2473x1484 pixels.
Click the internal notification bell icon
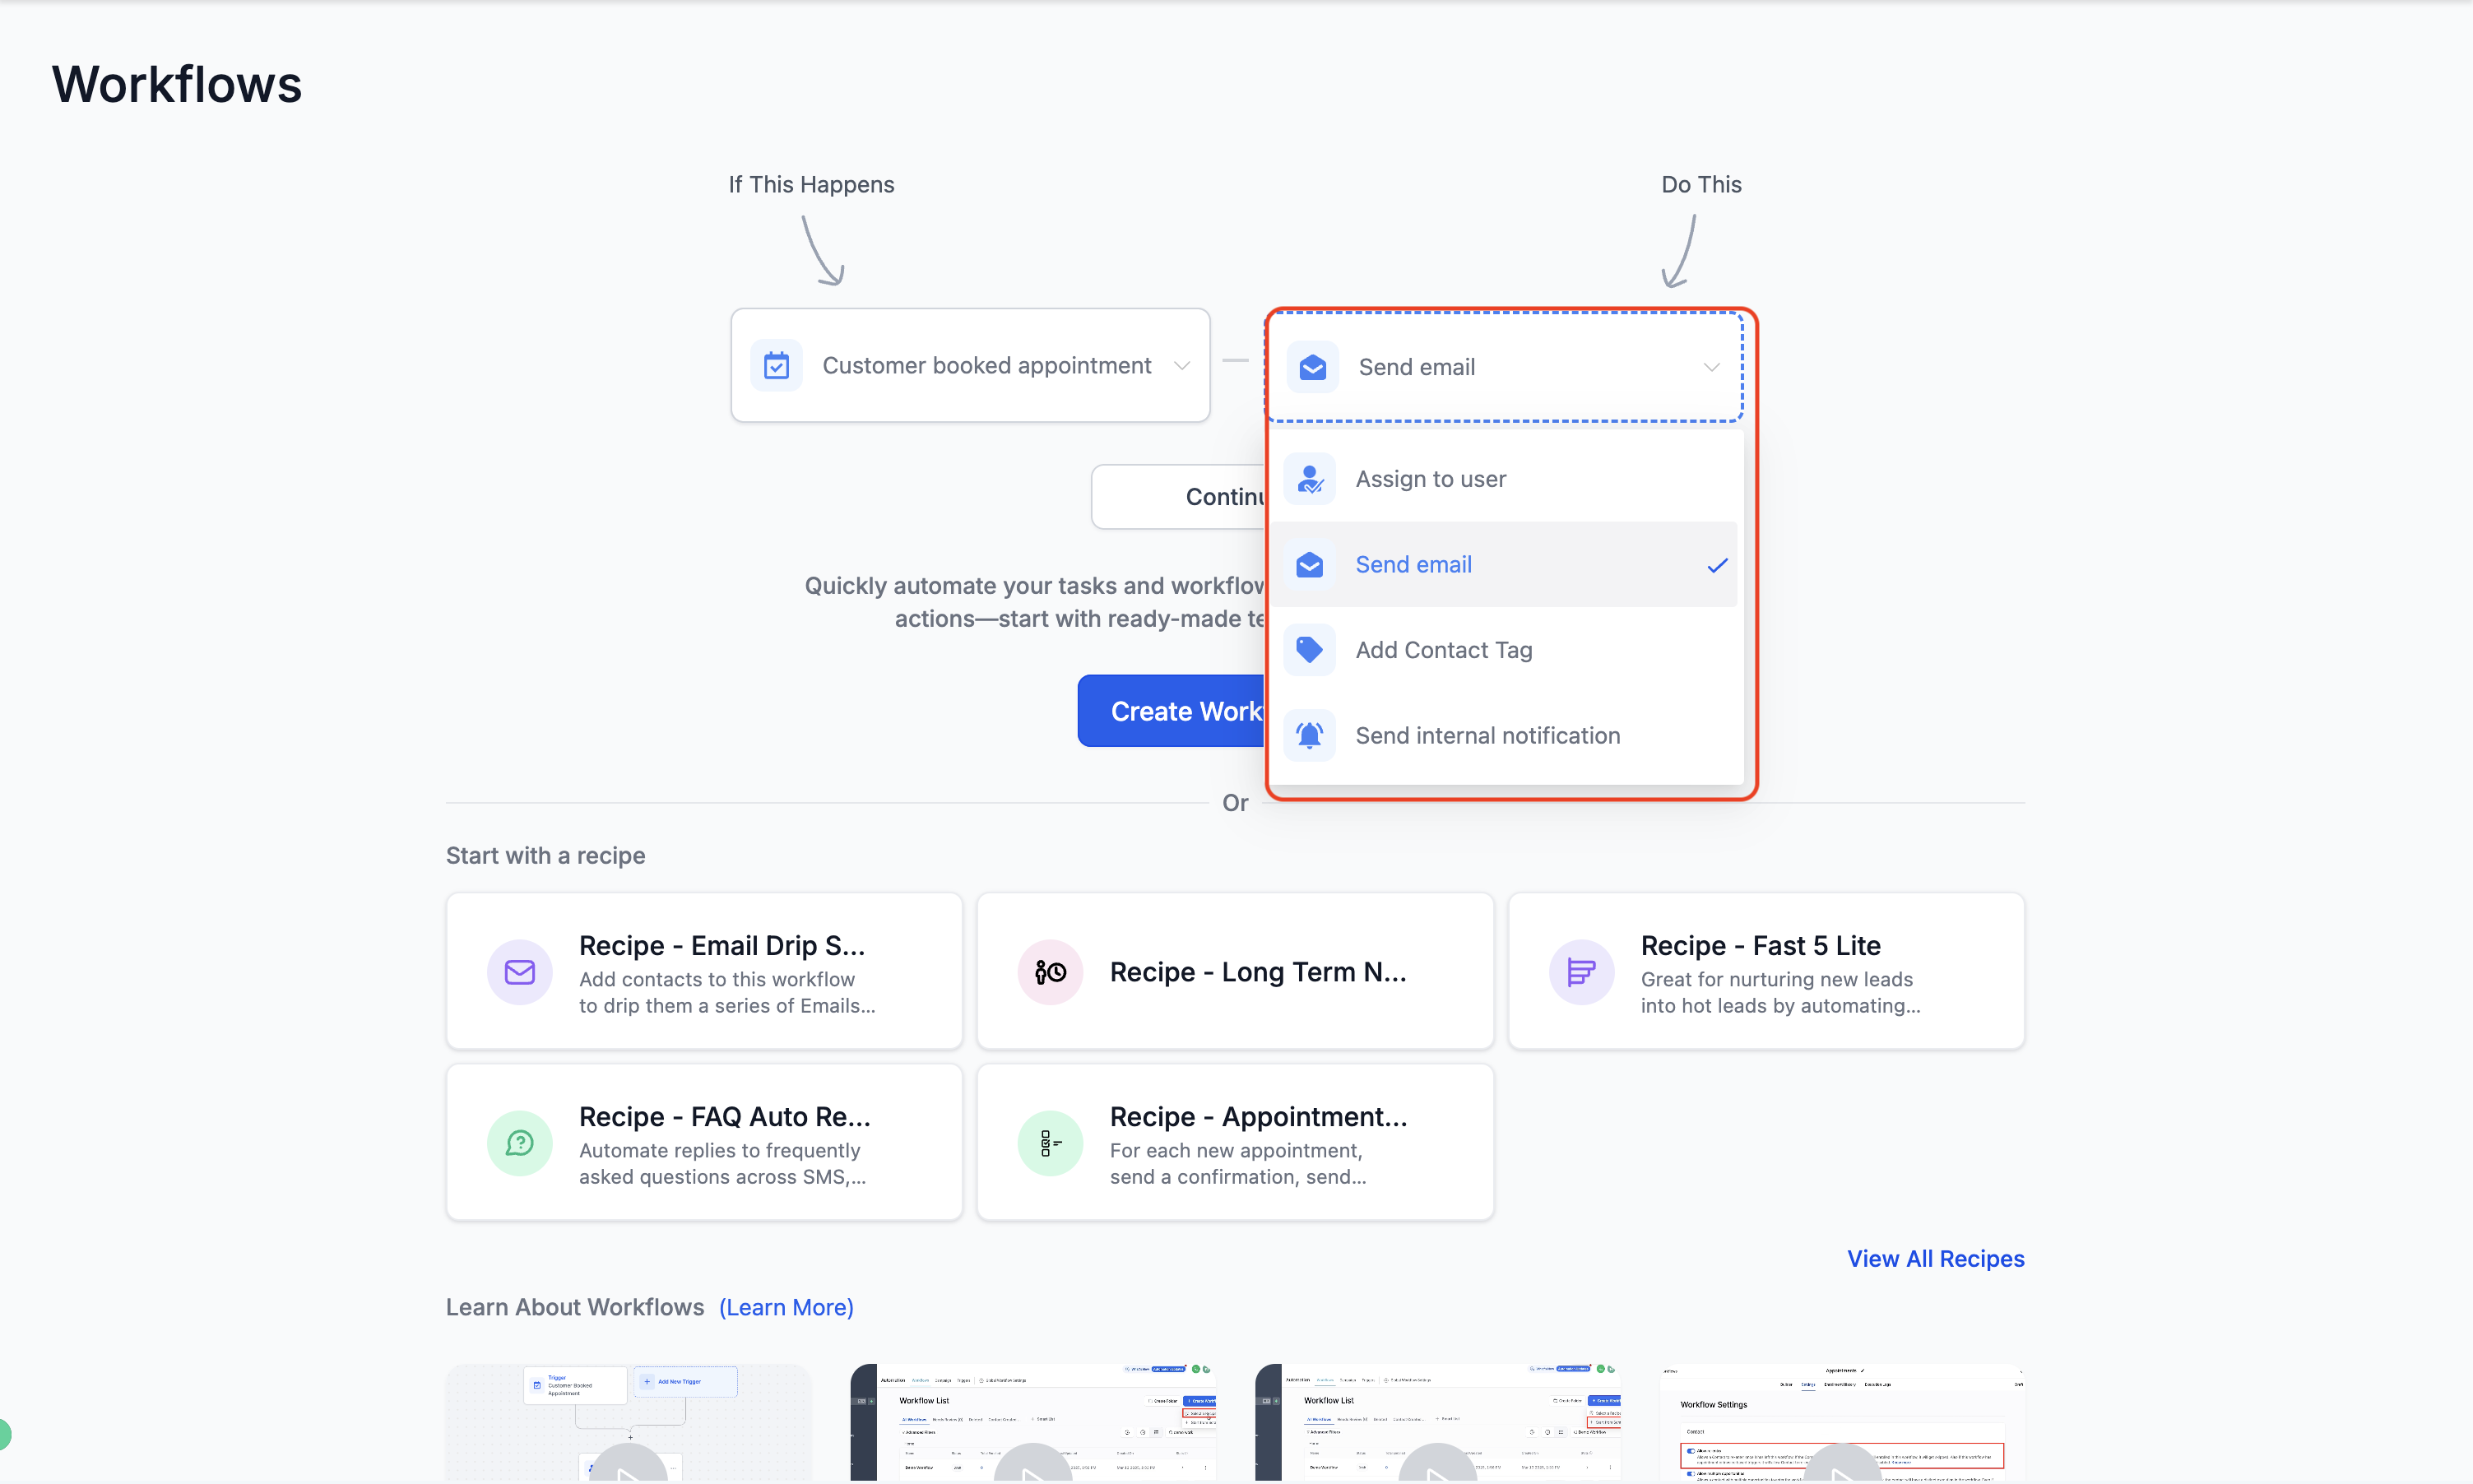click(x=1309, y=736)
